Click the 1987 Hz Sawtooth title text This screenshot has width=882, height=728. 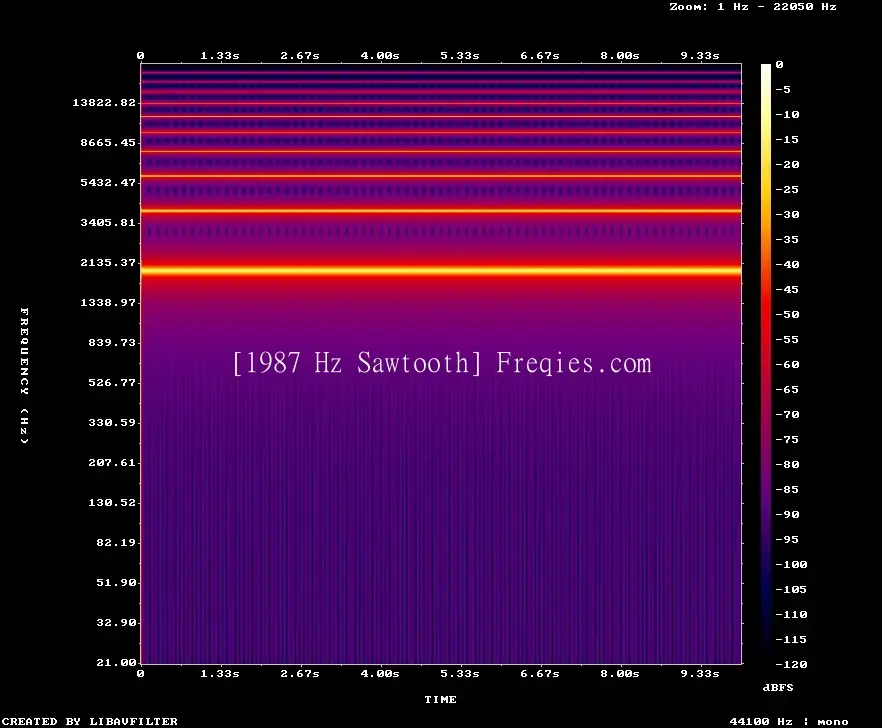(x=357, y=363)
